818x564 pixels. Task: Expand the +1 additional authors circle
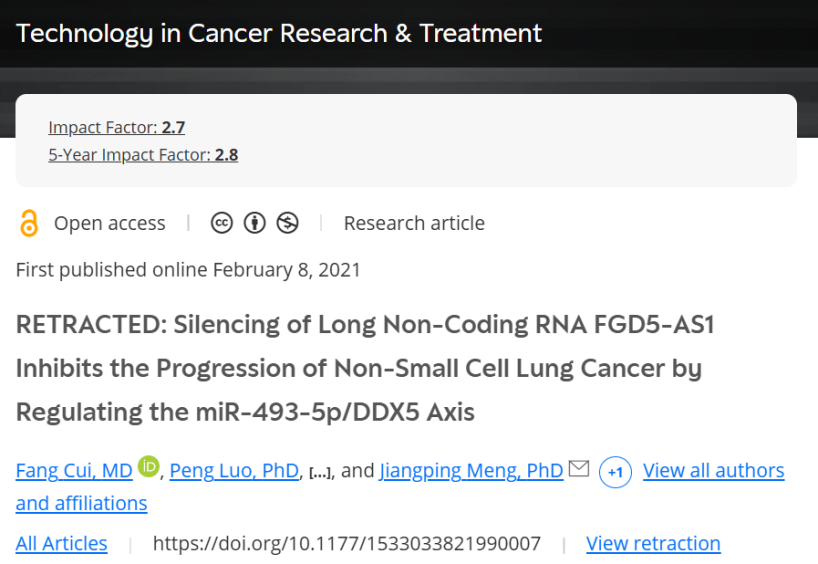click(x=616, y=472)
